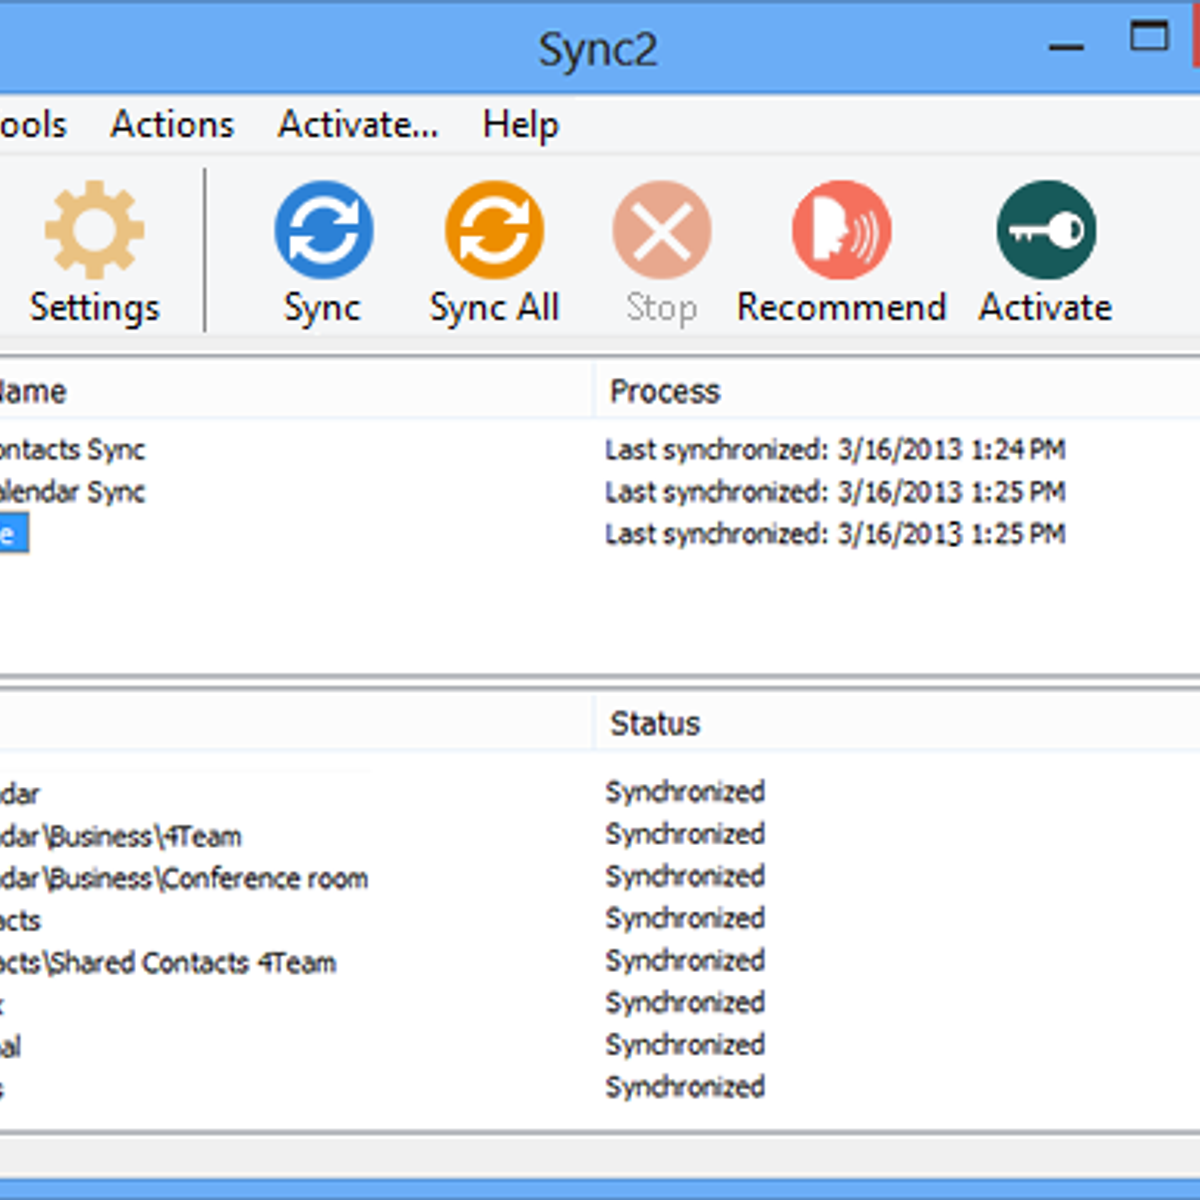The width and height of the screenshot is (1200, 1200).
Task: Select the Calendar\Business\4Team folder row
Action: (120, 836)
